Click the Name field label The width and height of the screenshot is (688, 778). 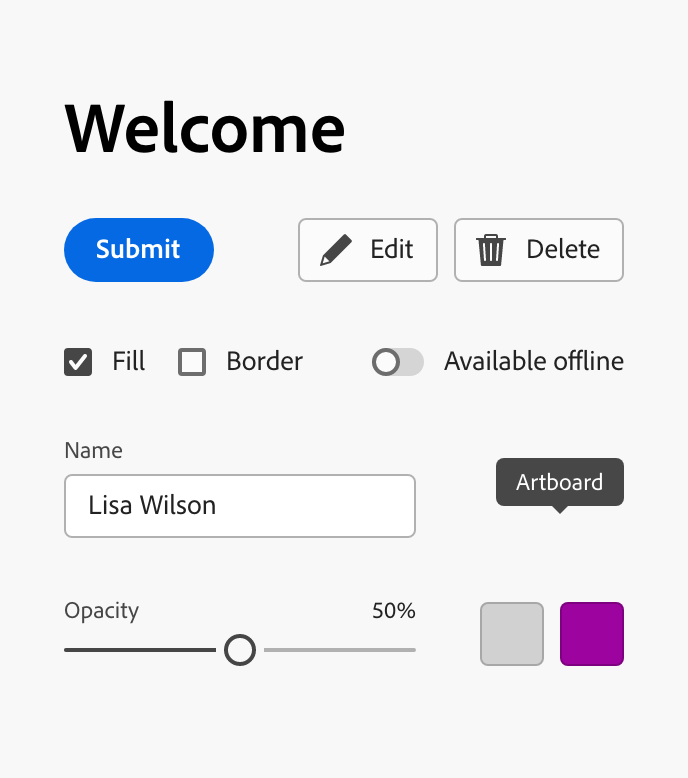pos(93,451)
